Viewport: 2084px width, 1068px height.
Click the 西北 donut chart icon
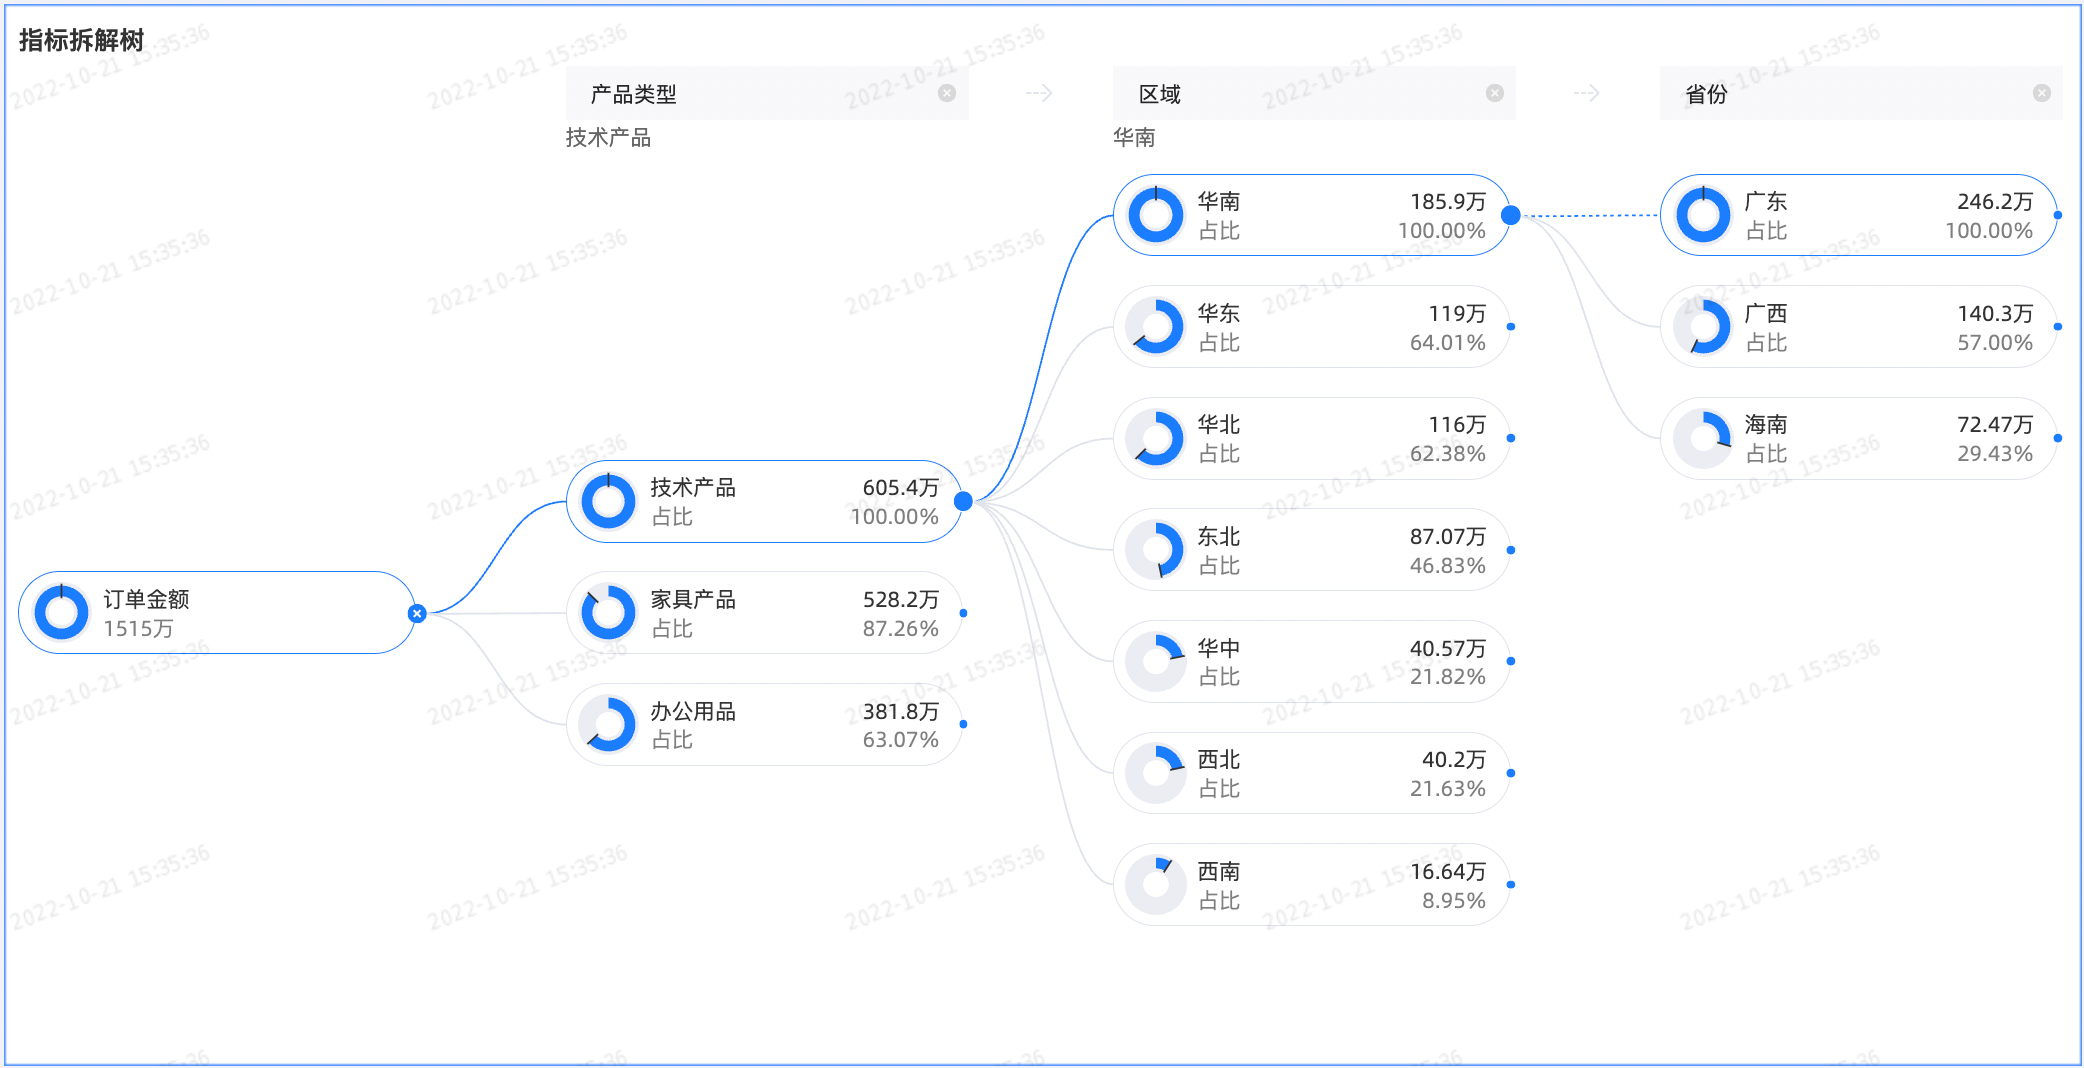click(x=1156, y=773)
